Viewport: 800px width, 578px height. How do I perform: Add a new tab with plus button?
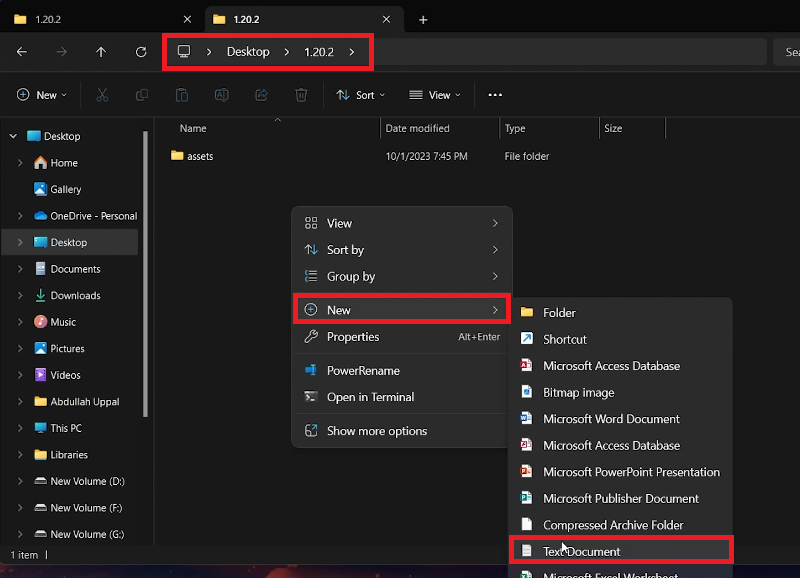click(423, 19)
